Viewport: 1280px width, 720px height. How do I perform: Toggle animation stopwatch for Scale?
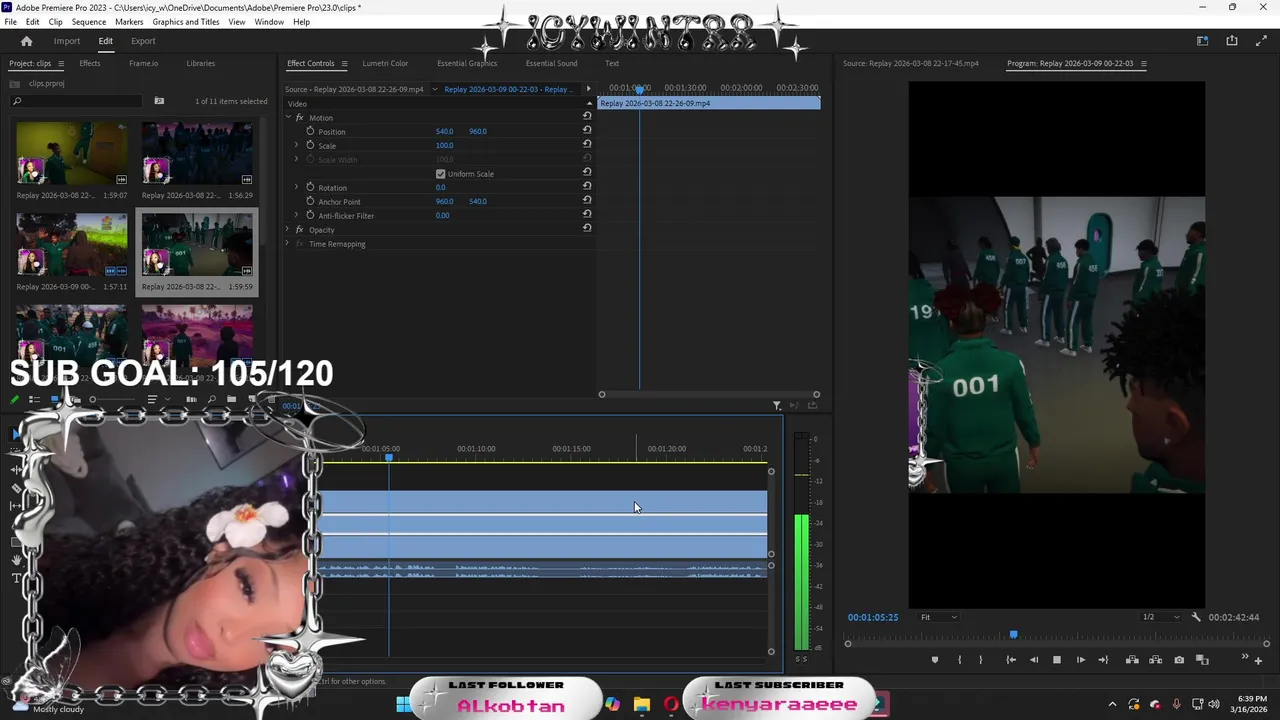point(310,145)
